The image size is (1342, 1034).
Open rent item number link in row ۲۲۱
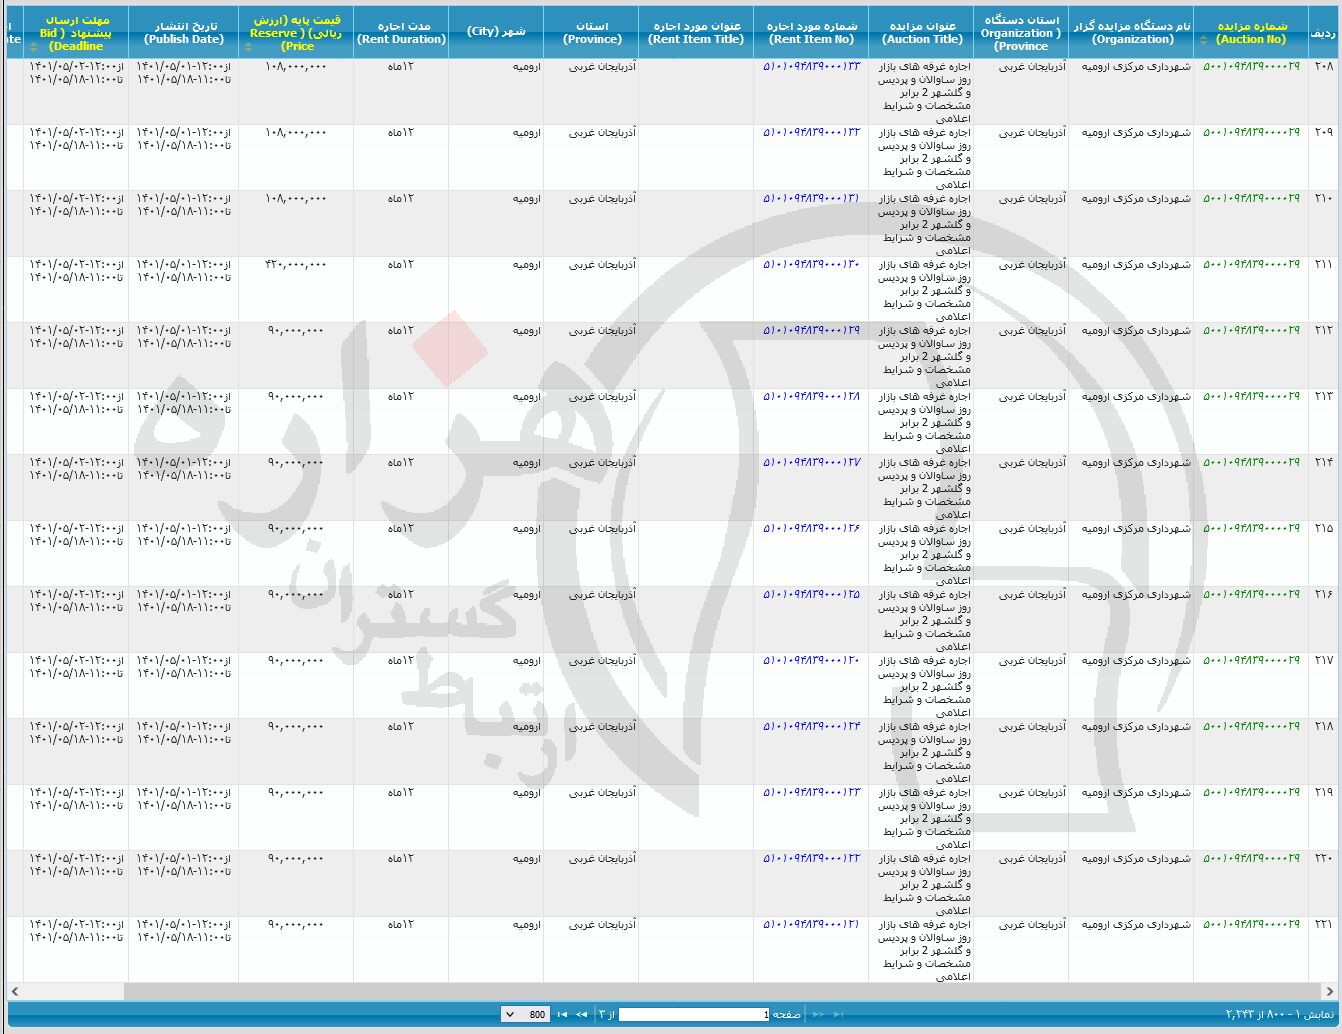(x=811, y=924)
